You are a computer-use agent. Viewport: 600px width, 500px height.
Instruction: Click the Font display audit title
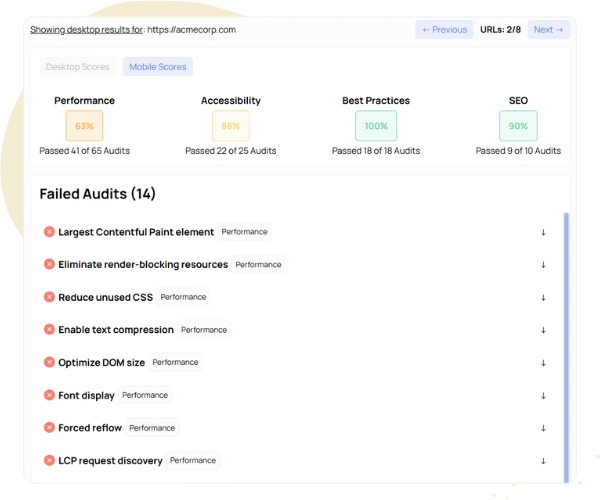pyautogui.click(x=86, y=396)
